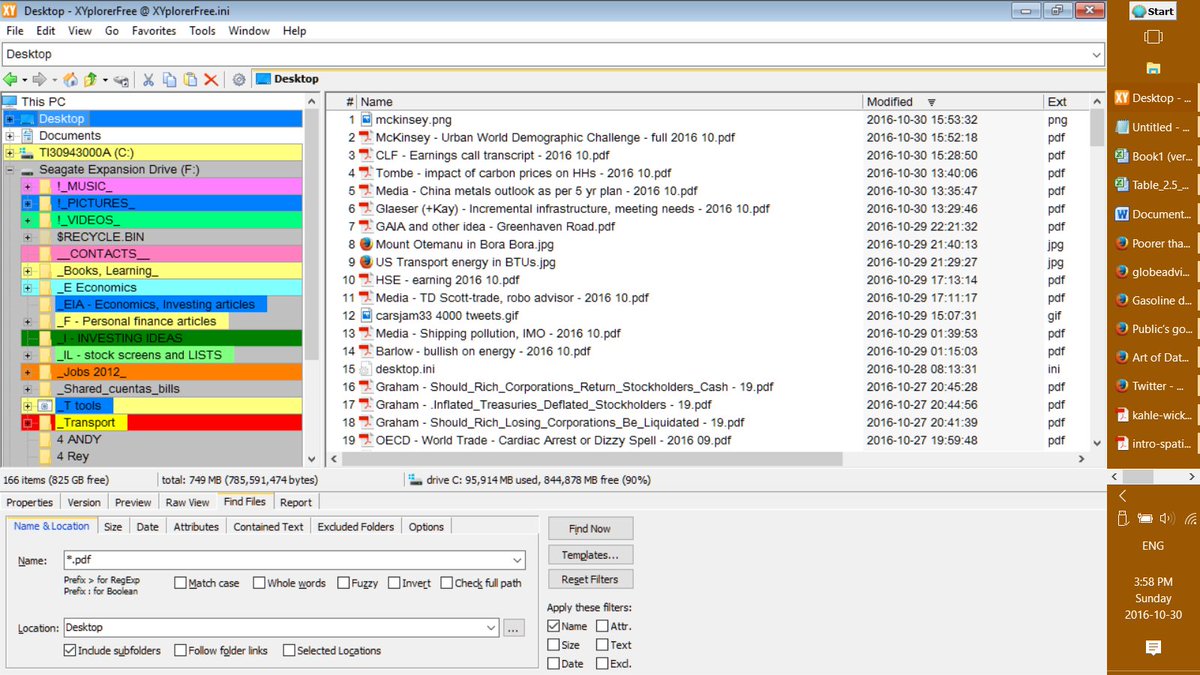The width and height of the screenshot is (1200, 675).
Task: Expand the Documents tree node
Action: (x=10, y=136)
